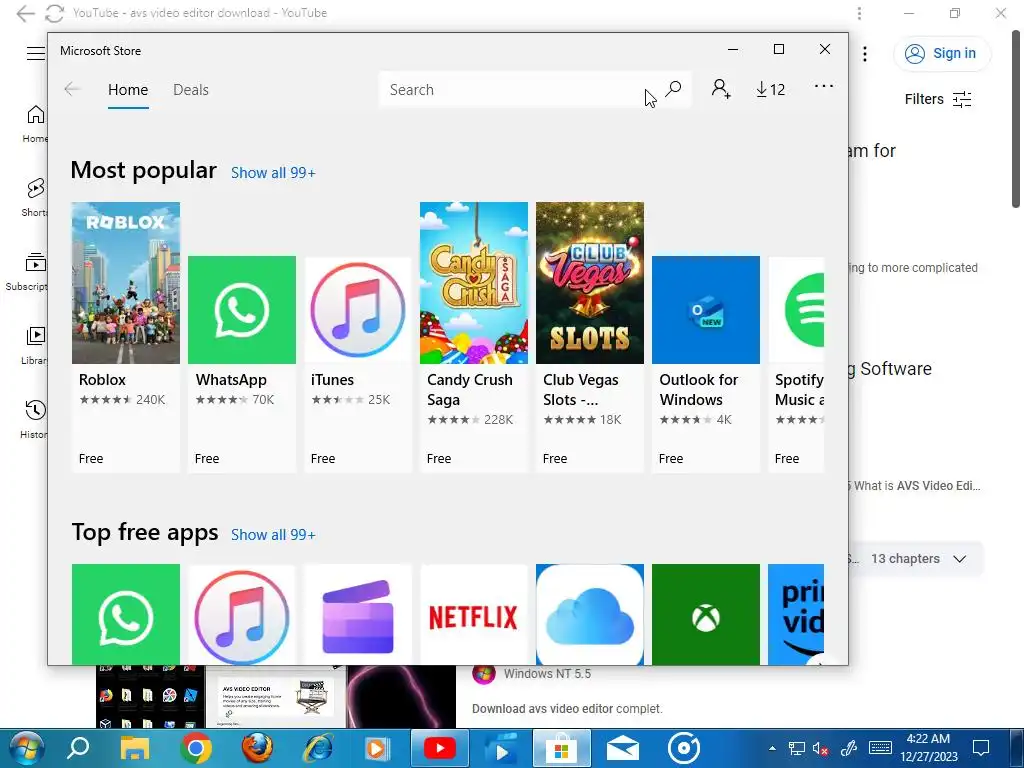Open YouTube History in the sidebar
Screen dimensions: 1024x768
pos(35,419)
